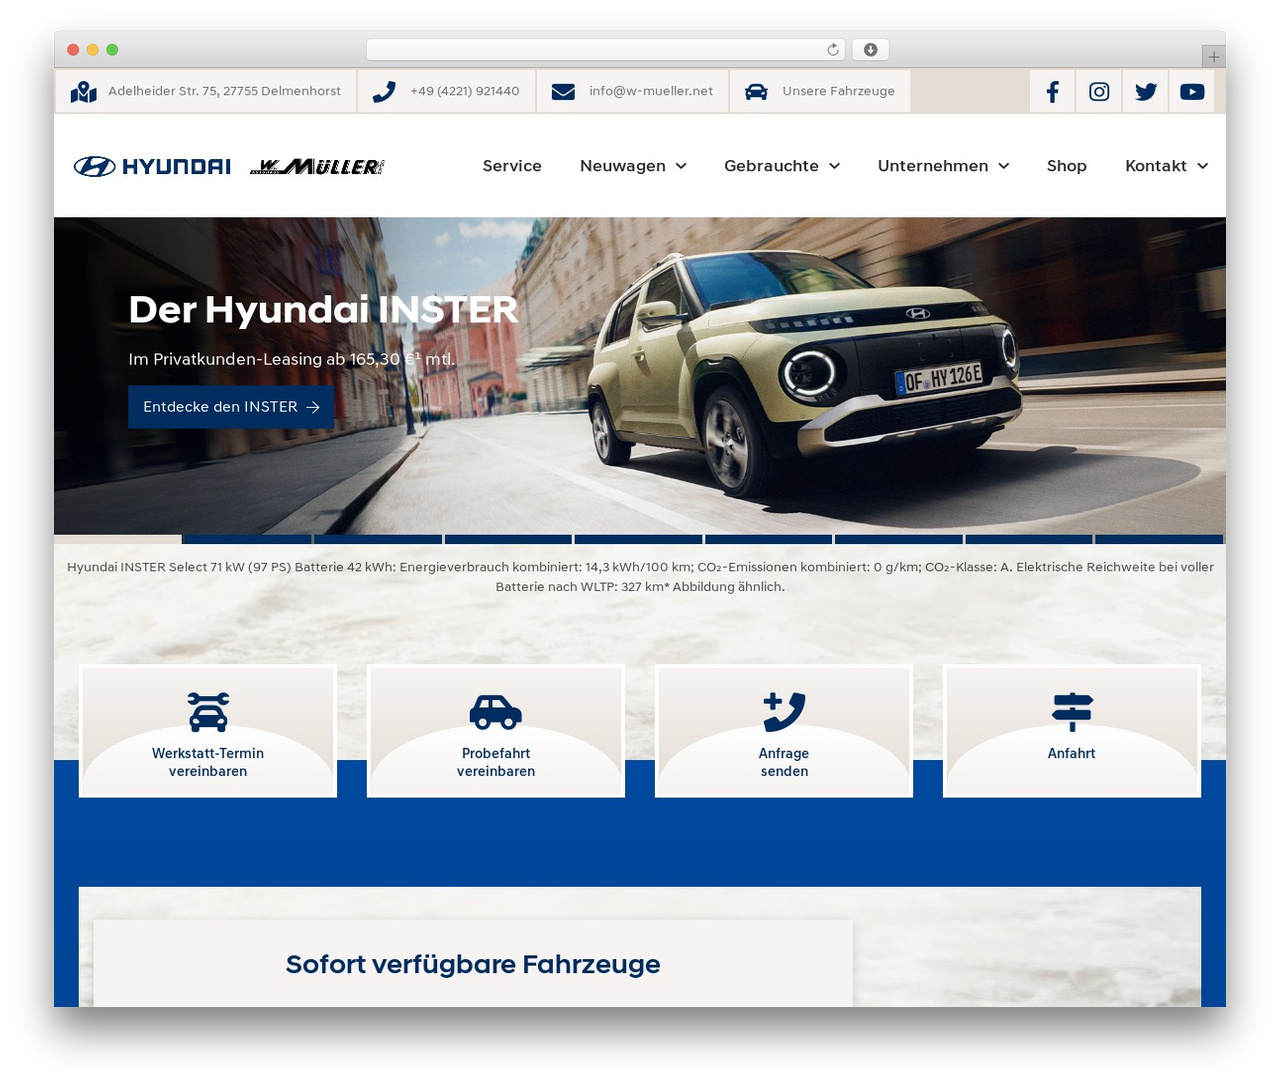Click the Sofort verfügbare Fahrzeuge heading
The width and height of the screenshot is (1280, 1084).
(473, 964)
